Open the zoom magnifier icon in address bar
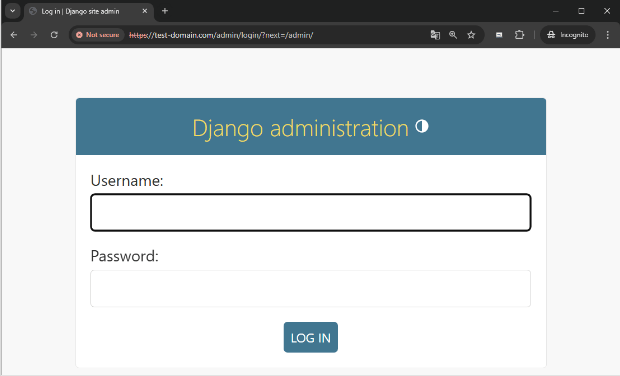 pyautogui.click(x=453, y=35)
